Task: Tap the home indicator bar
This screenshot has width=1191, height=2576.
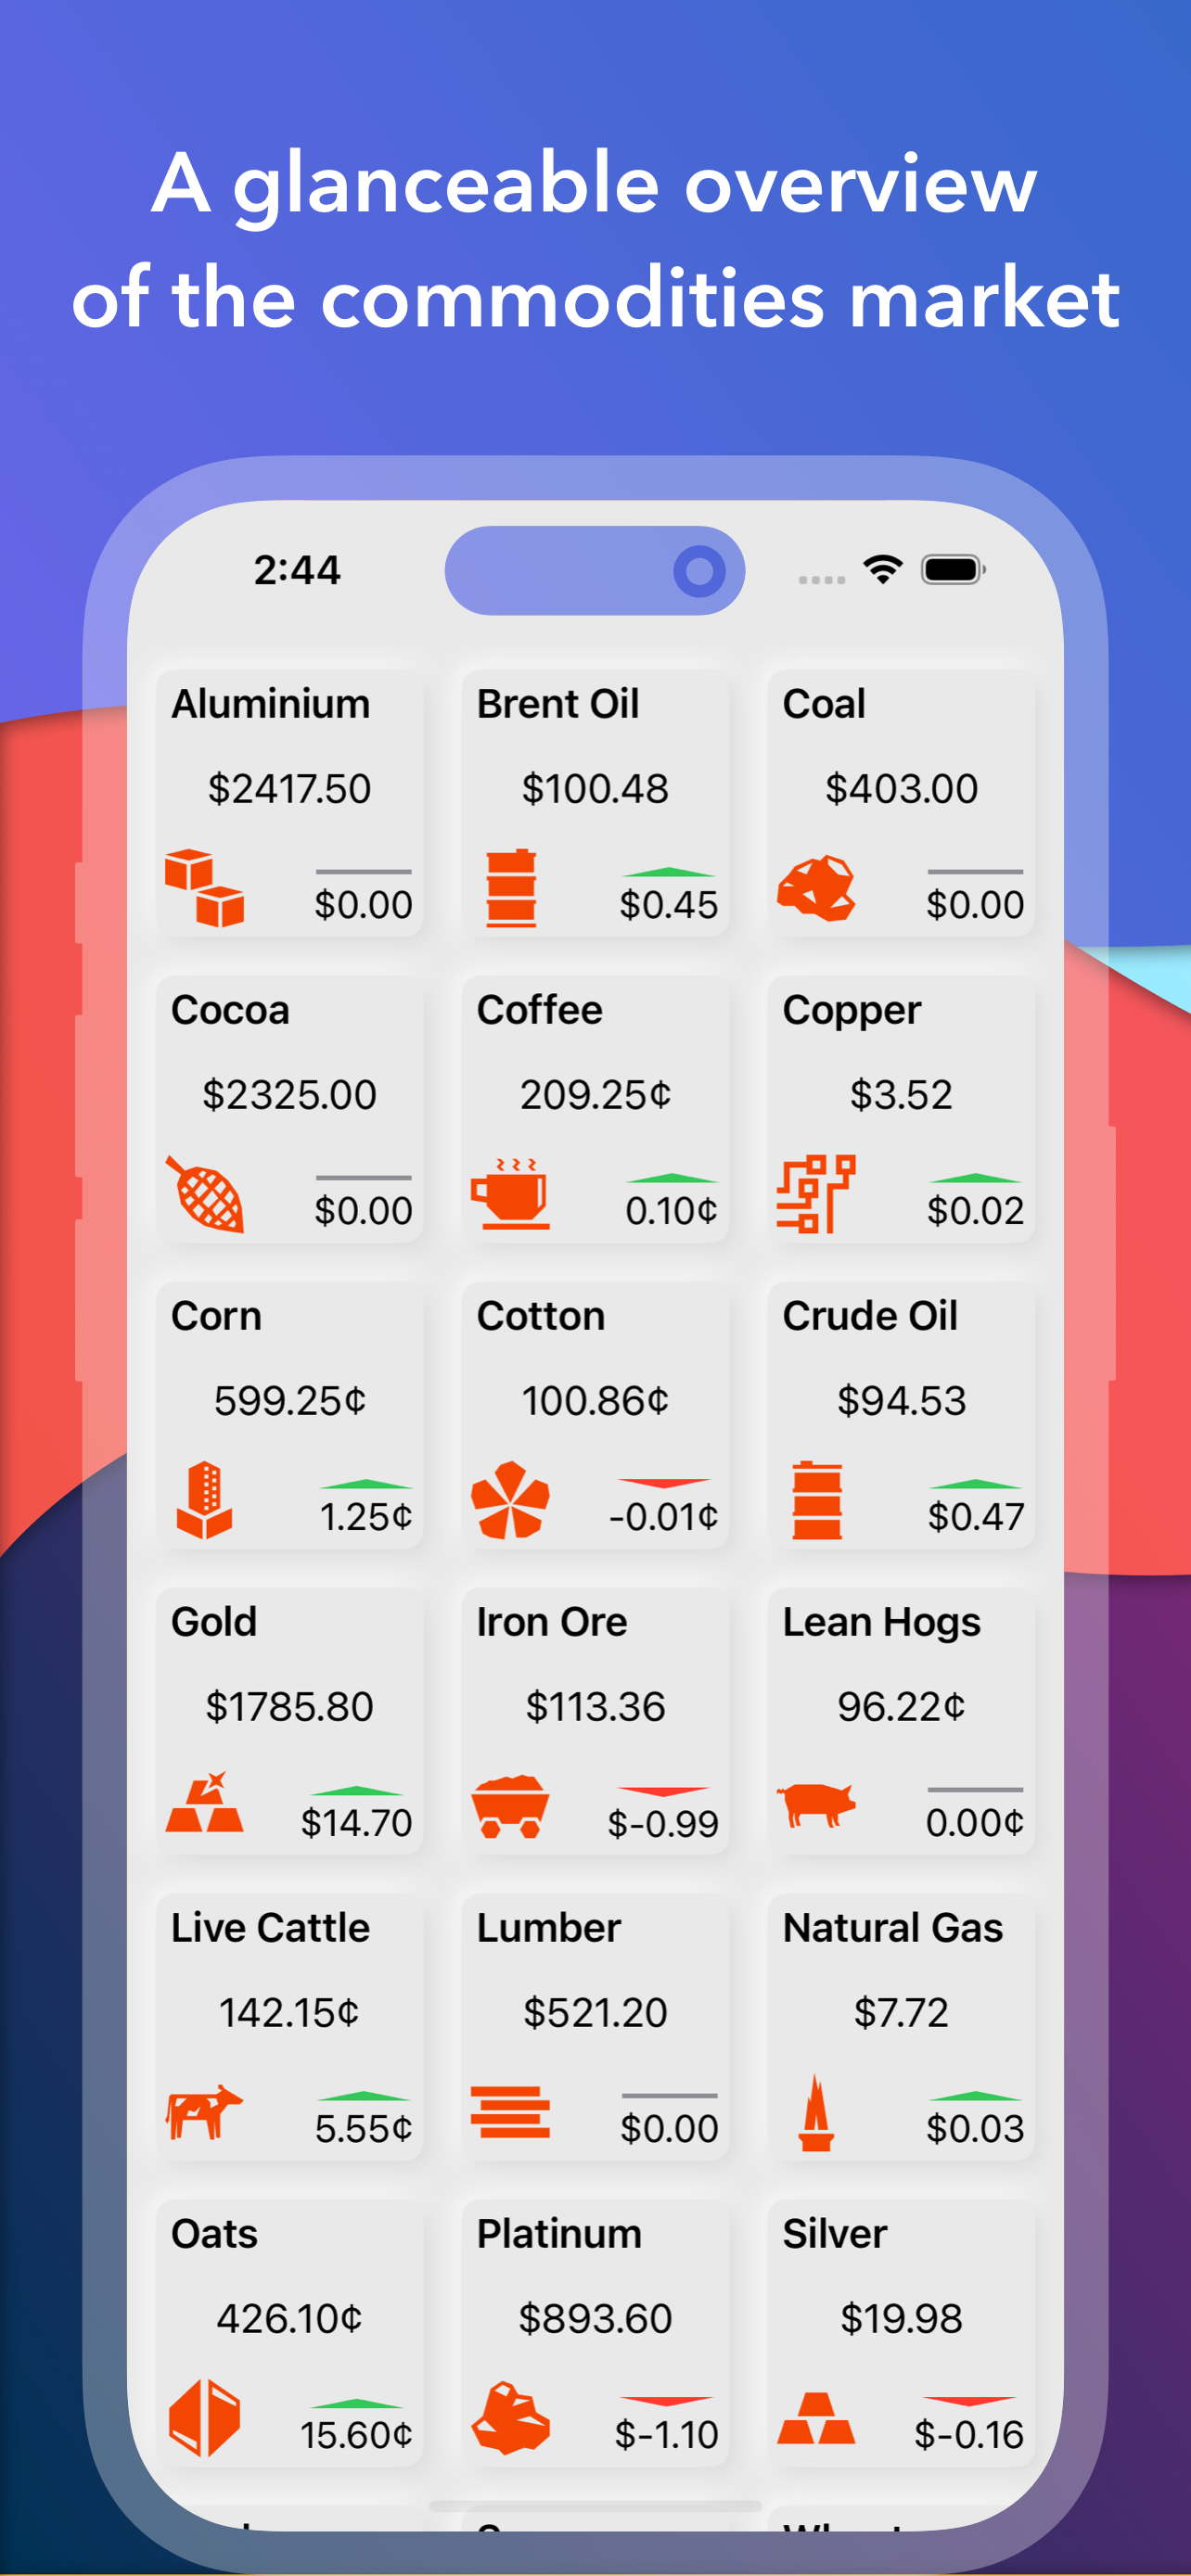Action: coord(595,2506)
